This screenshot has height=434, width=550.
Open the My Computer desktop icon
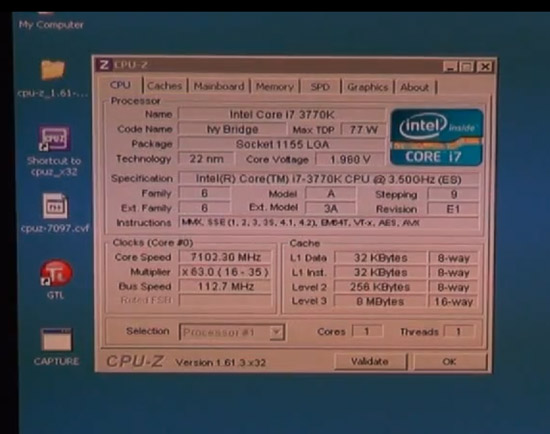[x=51, y=21]
